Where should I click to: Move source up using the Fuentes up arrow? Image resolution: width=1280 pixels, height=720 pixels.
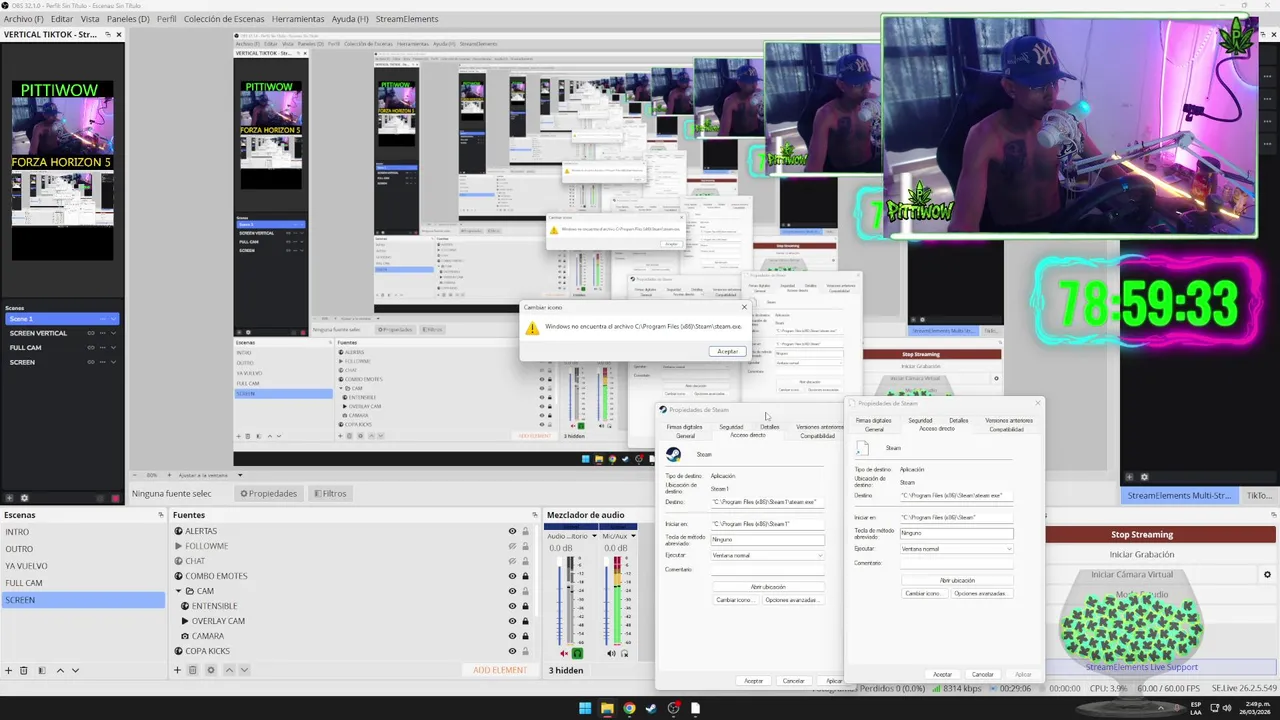[x=229, y=670]
